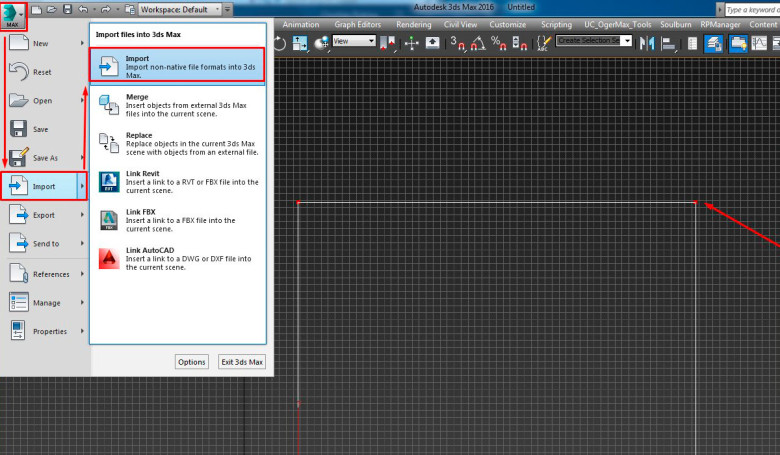Viewport: 780px width, 455px height.
Task: Click the Options button
Action: click(x=192, y=362)
